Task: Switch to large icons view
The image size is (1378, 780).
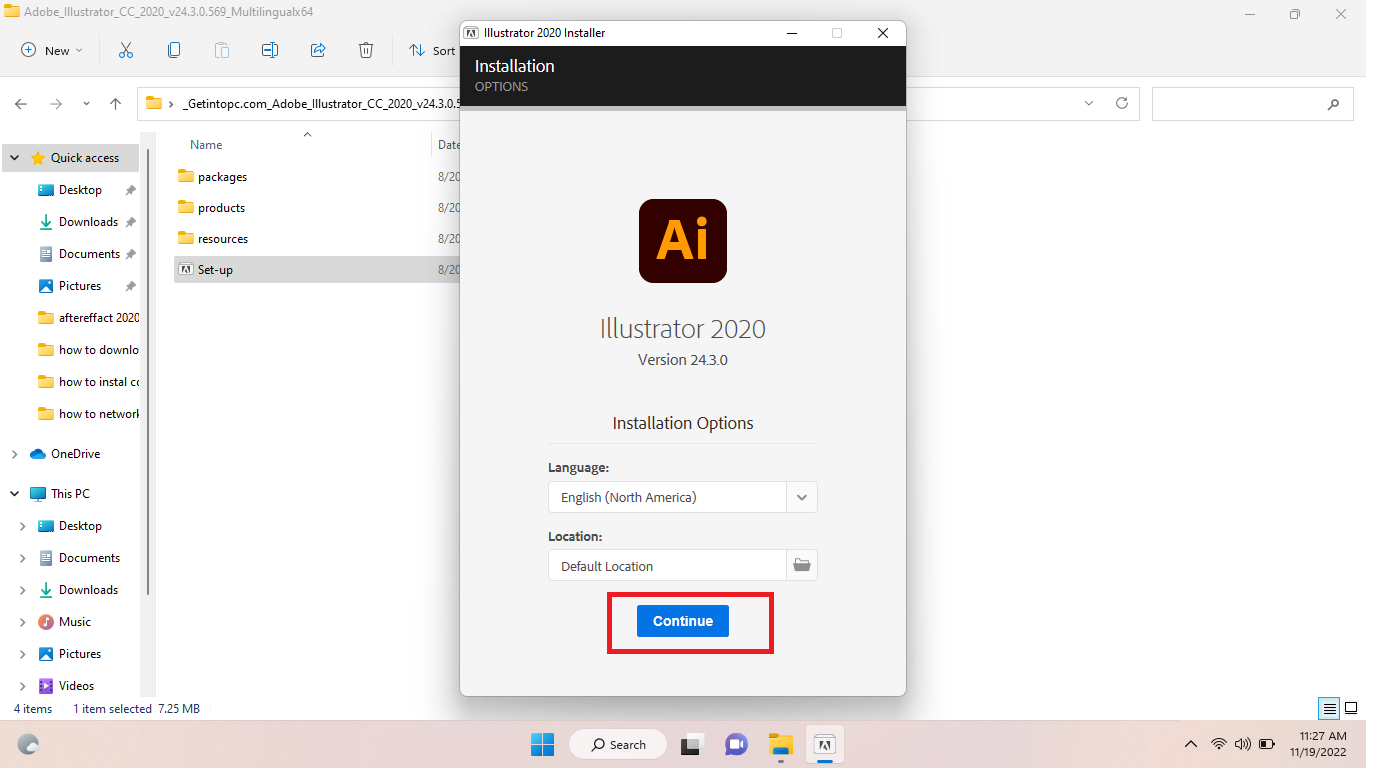Action: tap(1351, 708)
